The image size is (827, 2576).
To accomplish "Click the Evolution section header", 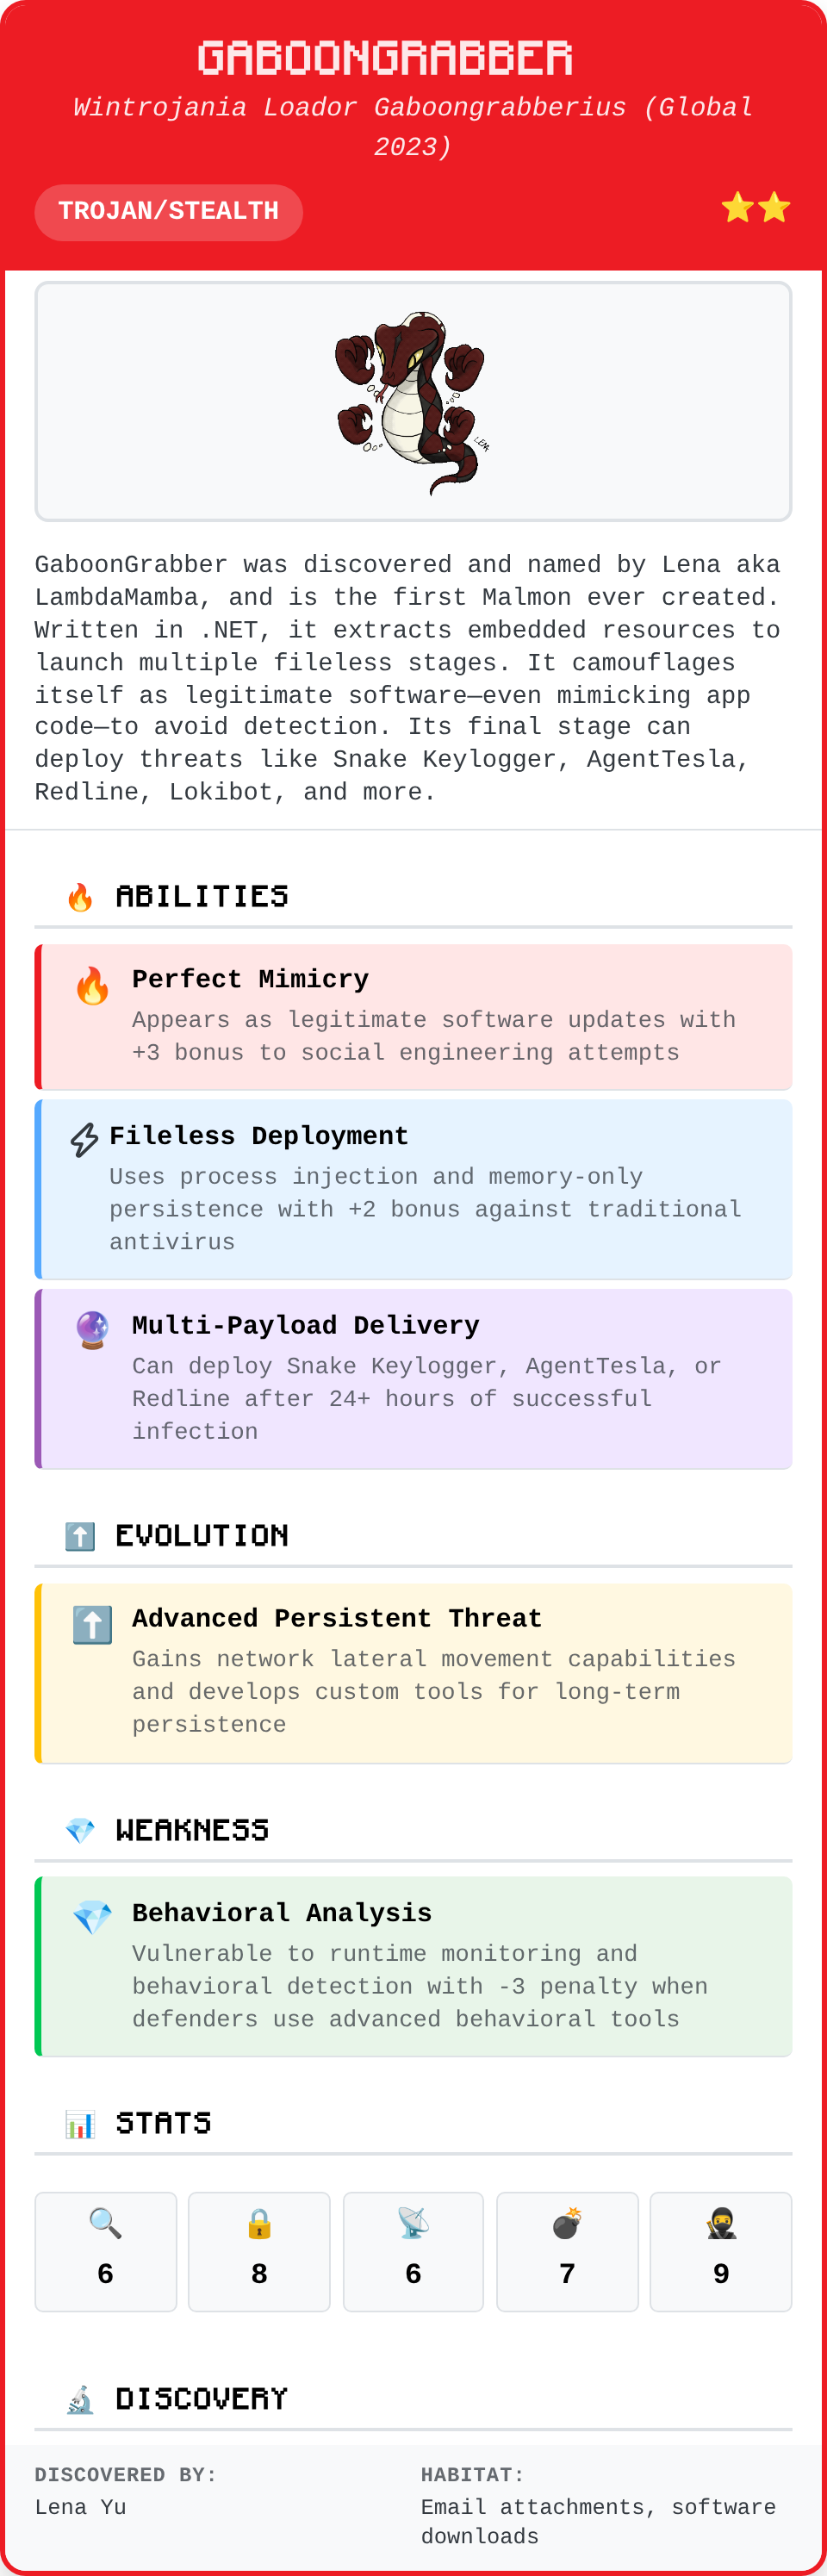I will (201, 1535).
